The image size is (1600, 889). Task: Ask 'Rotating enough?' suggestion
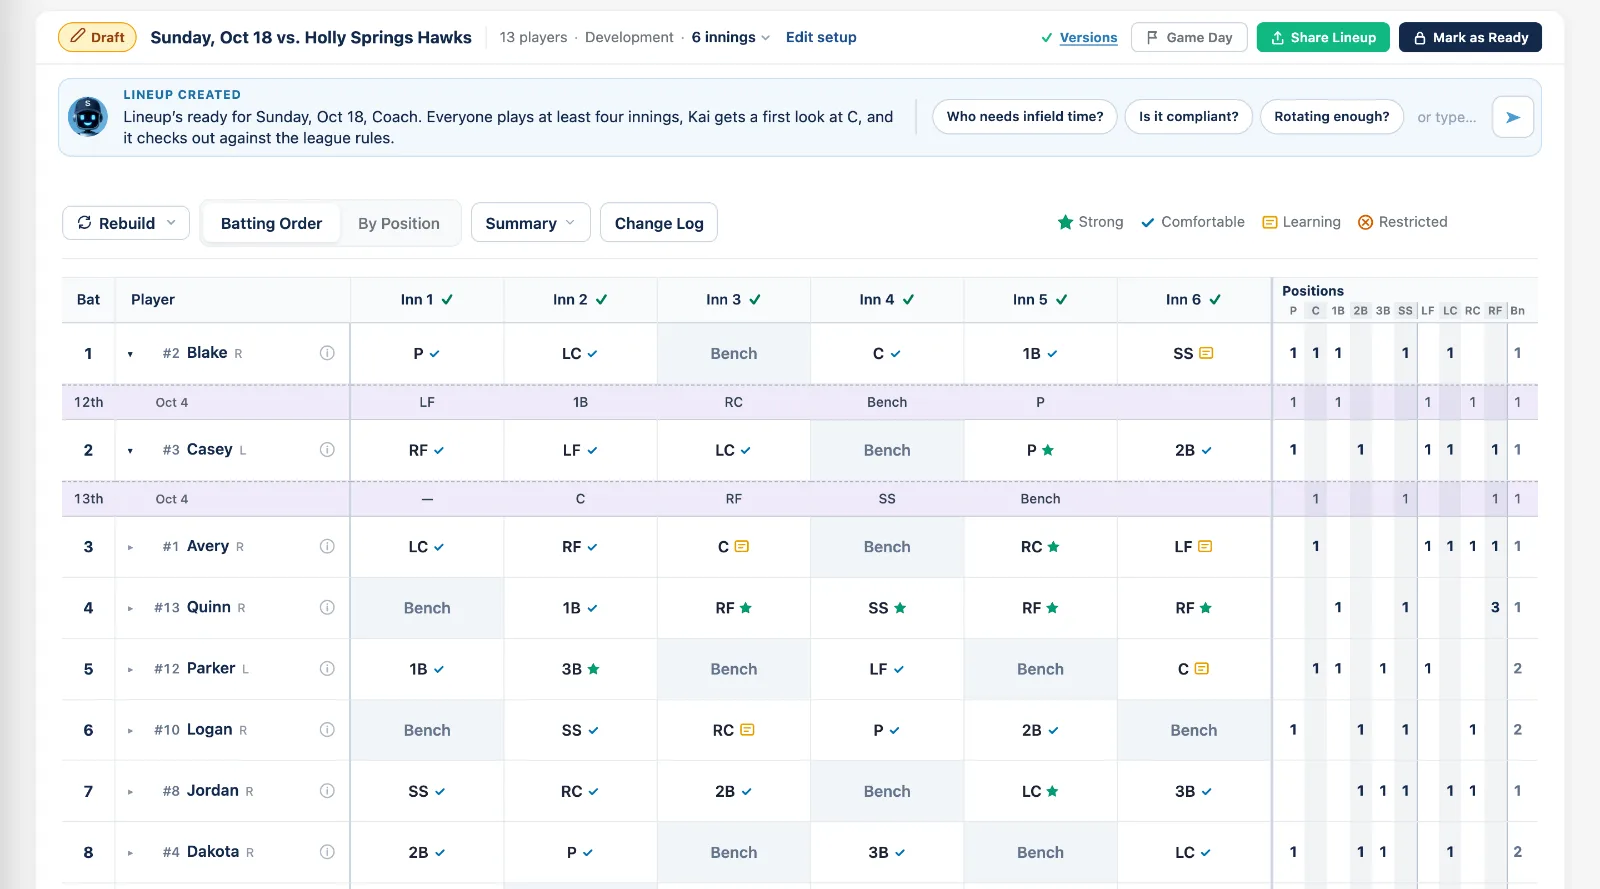[1332, 117]
